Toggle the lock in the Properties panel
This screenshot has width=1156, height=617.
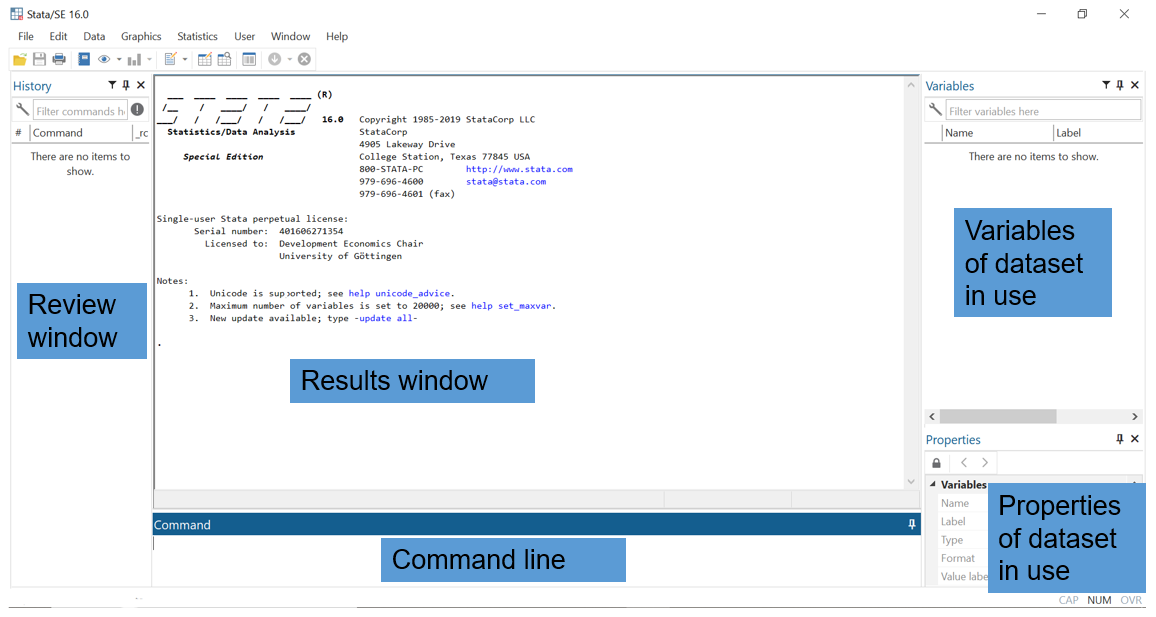point(936,462)
